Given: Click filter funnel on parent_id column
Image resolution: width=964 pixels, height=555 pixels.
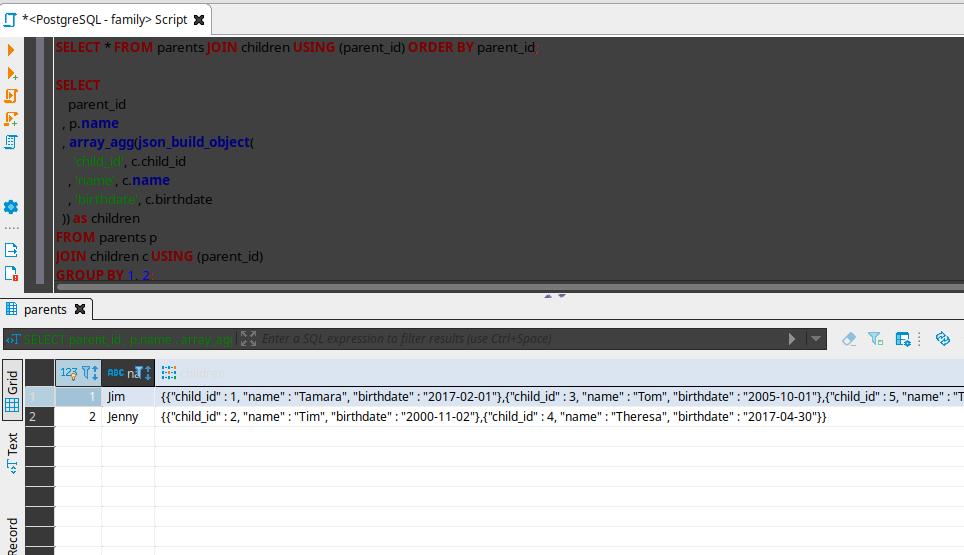Looking at the screenshot, I should coord(86,372).
